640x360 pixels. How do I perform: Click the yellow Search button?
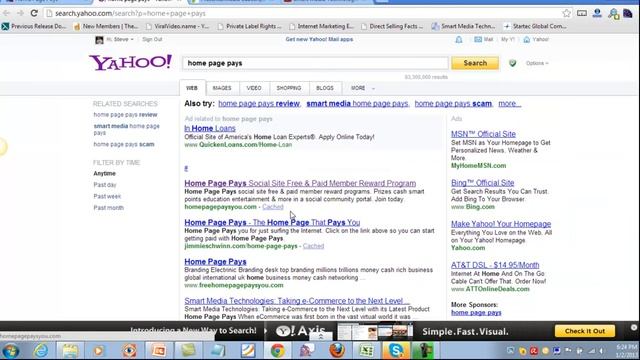click(475, 63)
